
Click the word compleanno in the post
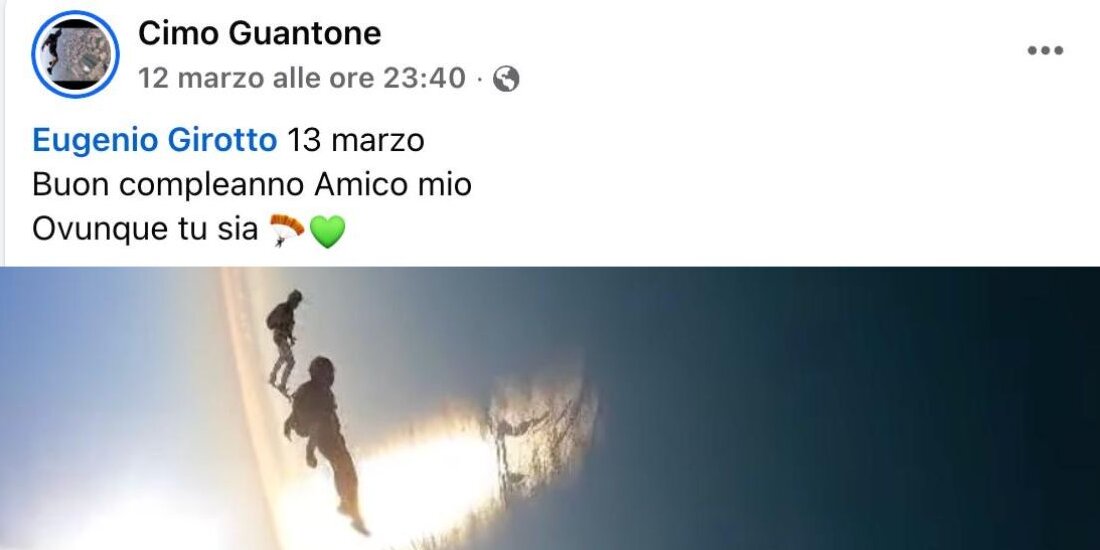click(211, 187)
